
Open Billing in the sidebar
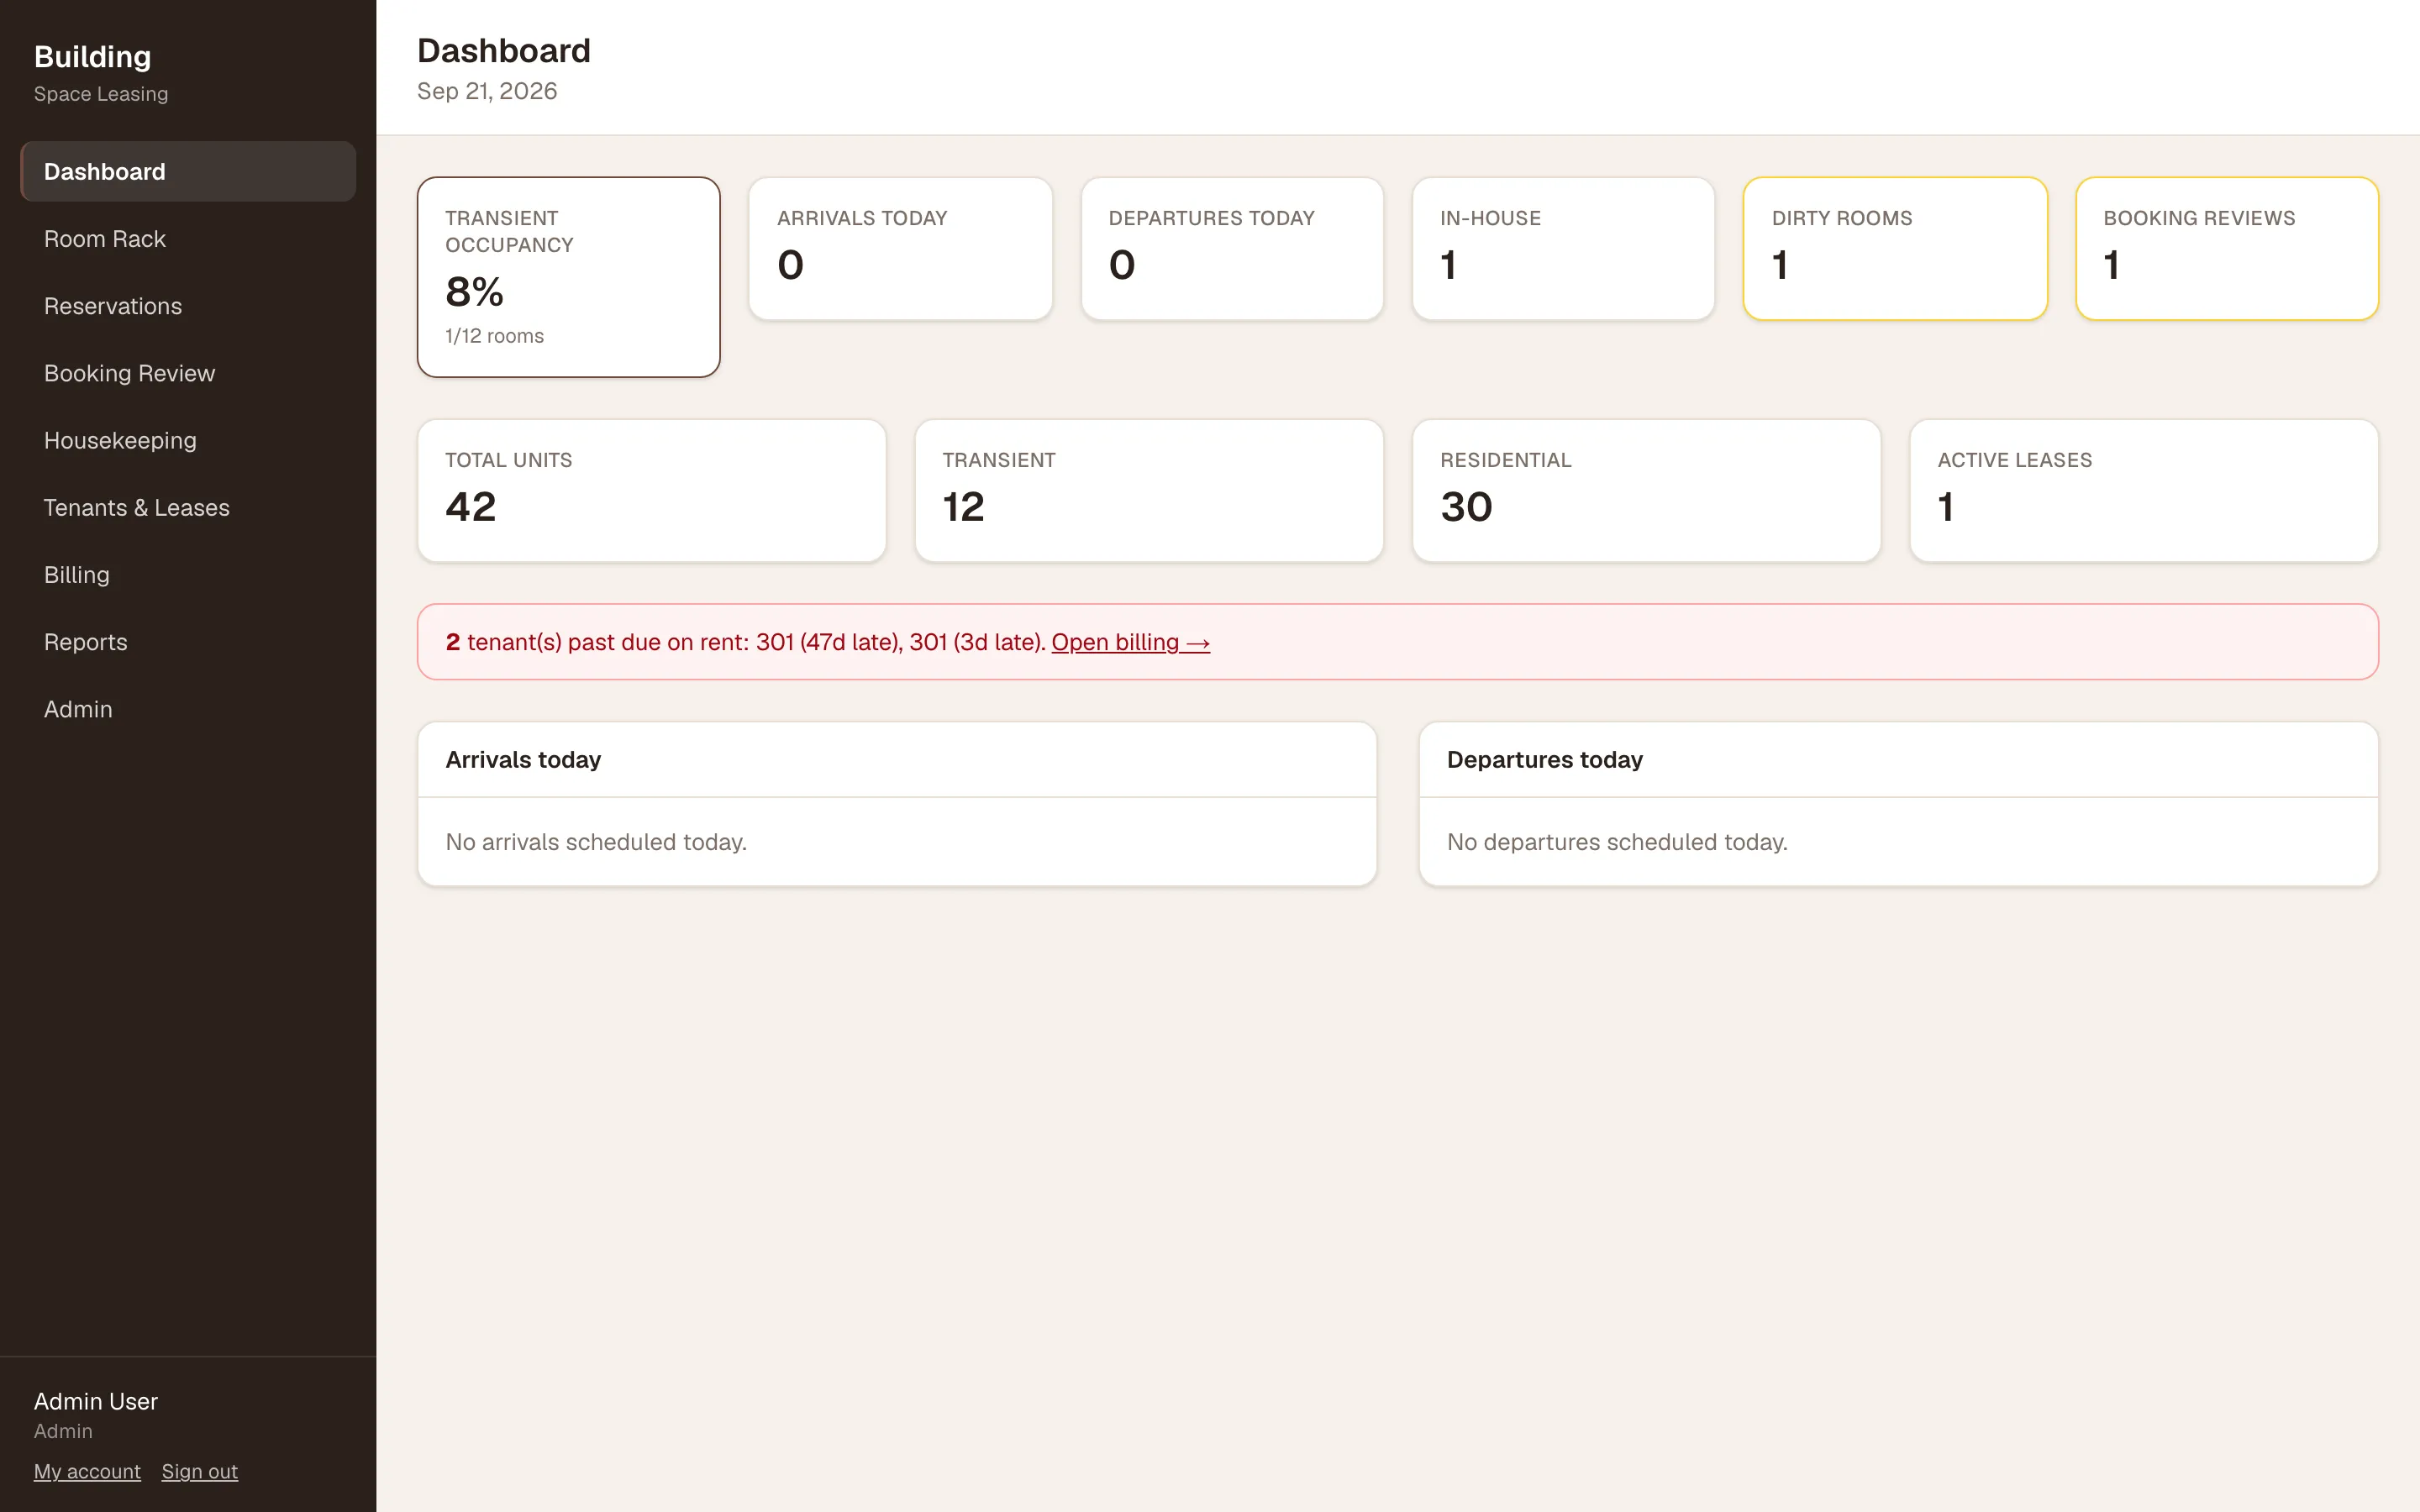(188, 574)
